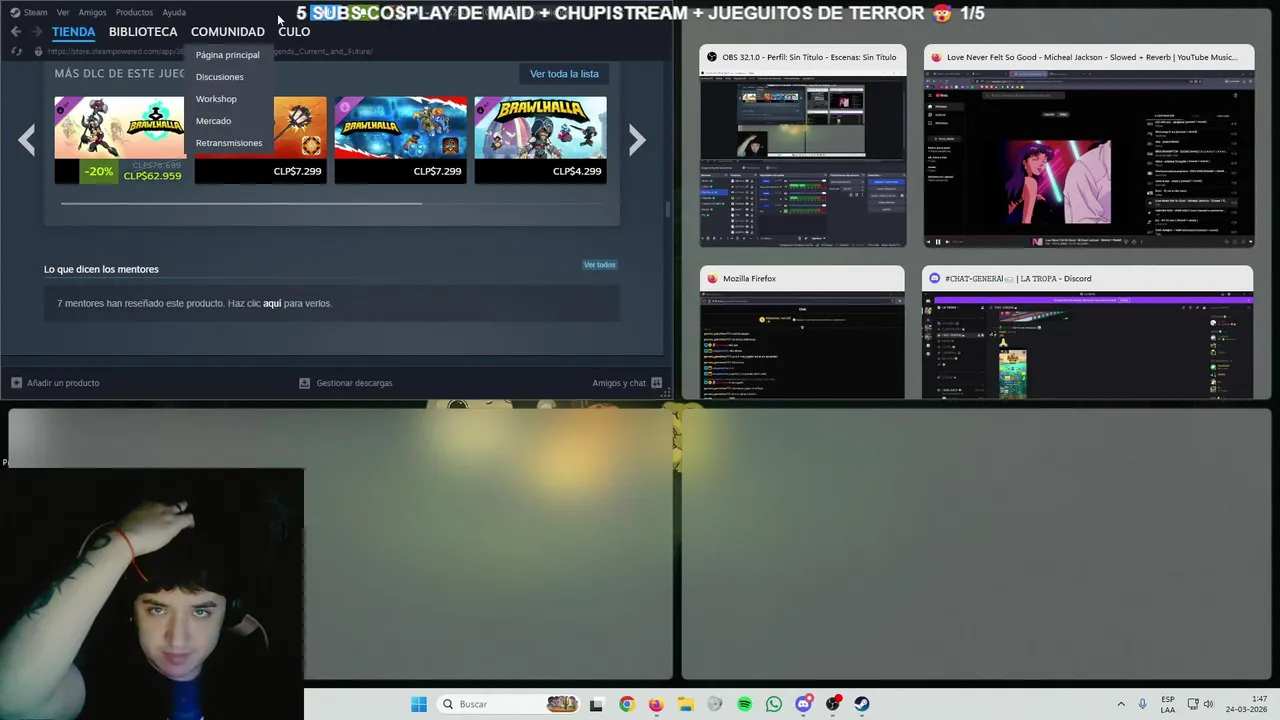
Task: Go forward with Steam's forward arrow
Action: point(37,32)
